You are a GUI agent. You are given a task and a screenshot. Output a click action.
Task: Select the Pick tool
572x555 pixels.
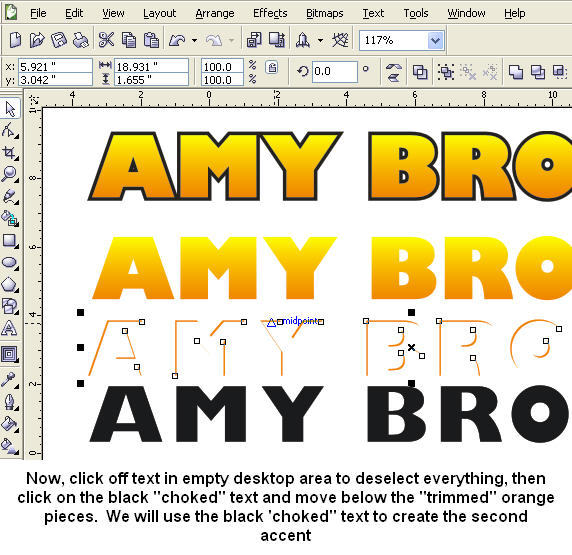(x=10, y=109)
